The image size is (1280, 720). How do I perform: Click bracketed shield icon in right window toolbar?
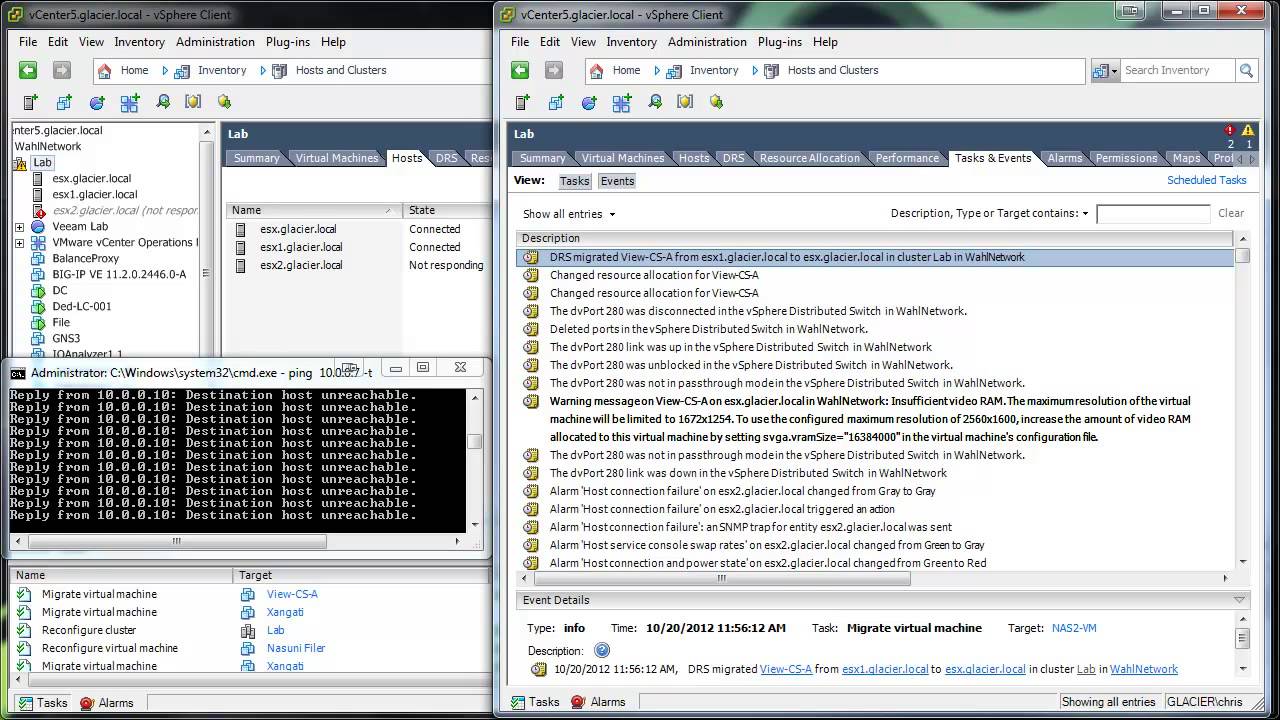click(685, 102)
